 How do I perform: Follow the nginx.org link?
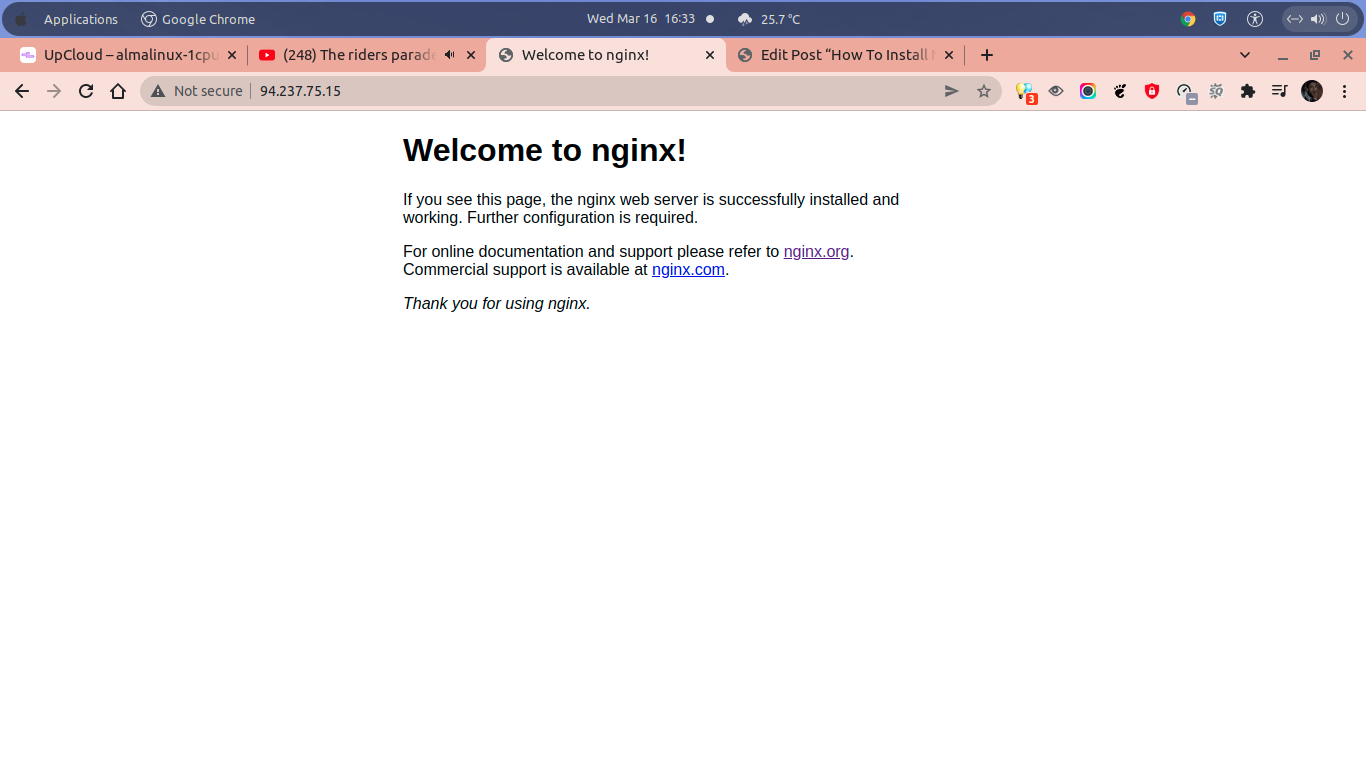816,252
